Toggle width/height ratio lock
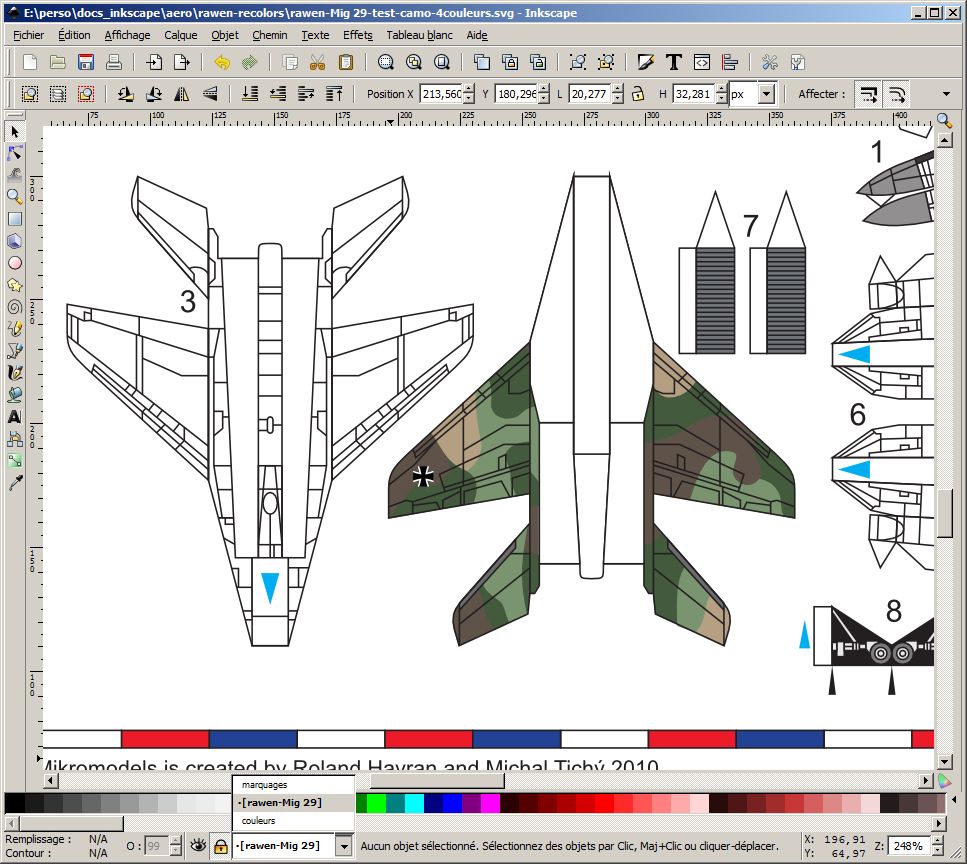 [x=638, y=94]
